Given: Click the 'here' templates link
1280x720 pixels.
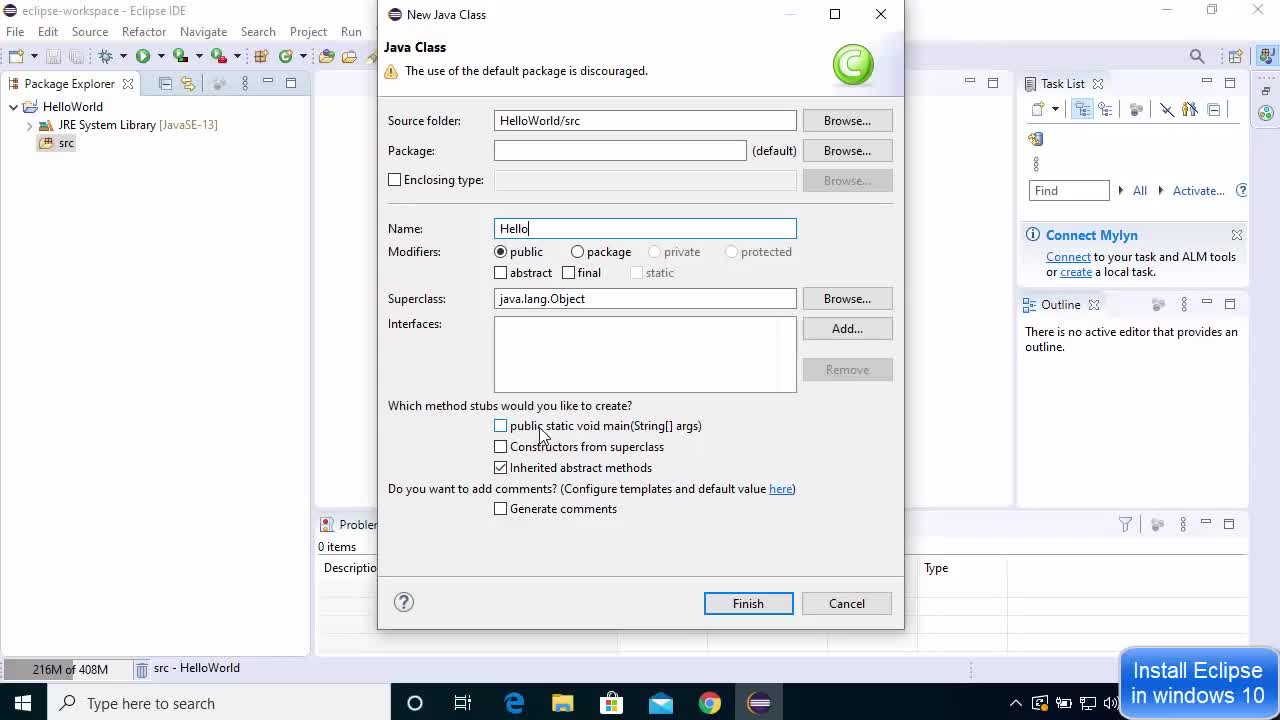Looking at the screenshot, I should click(780, 489).
